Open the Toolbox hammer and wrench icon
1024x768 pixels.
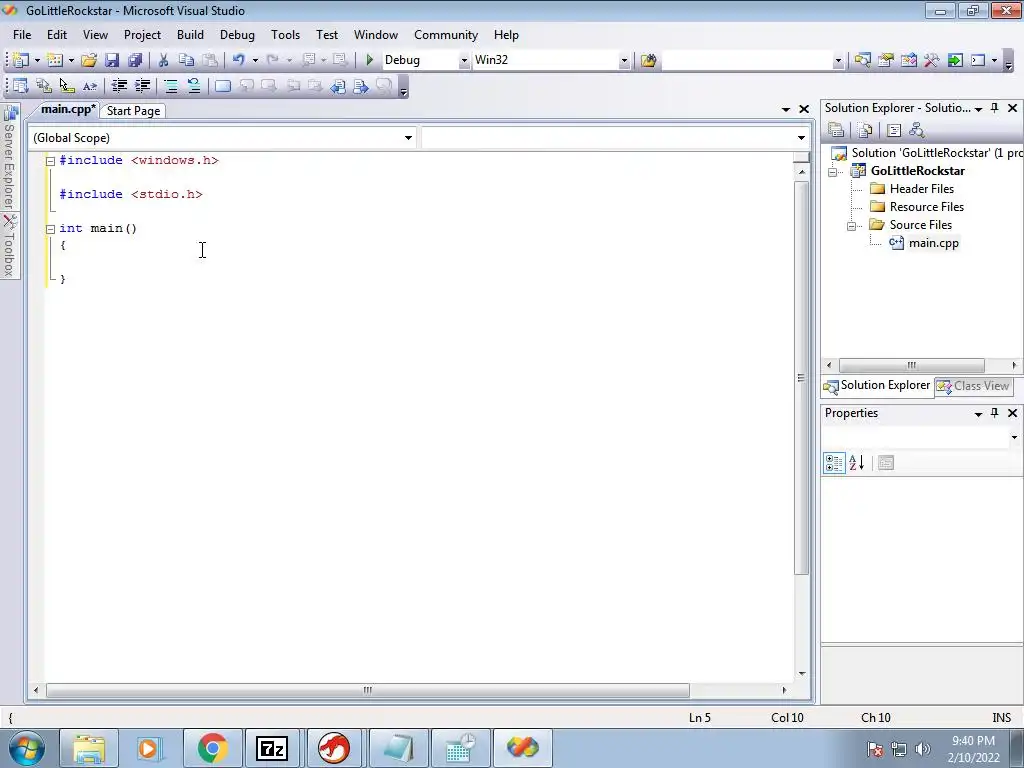(931, 60)
